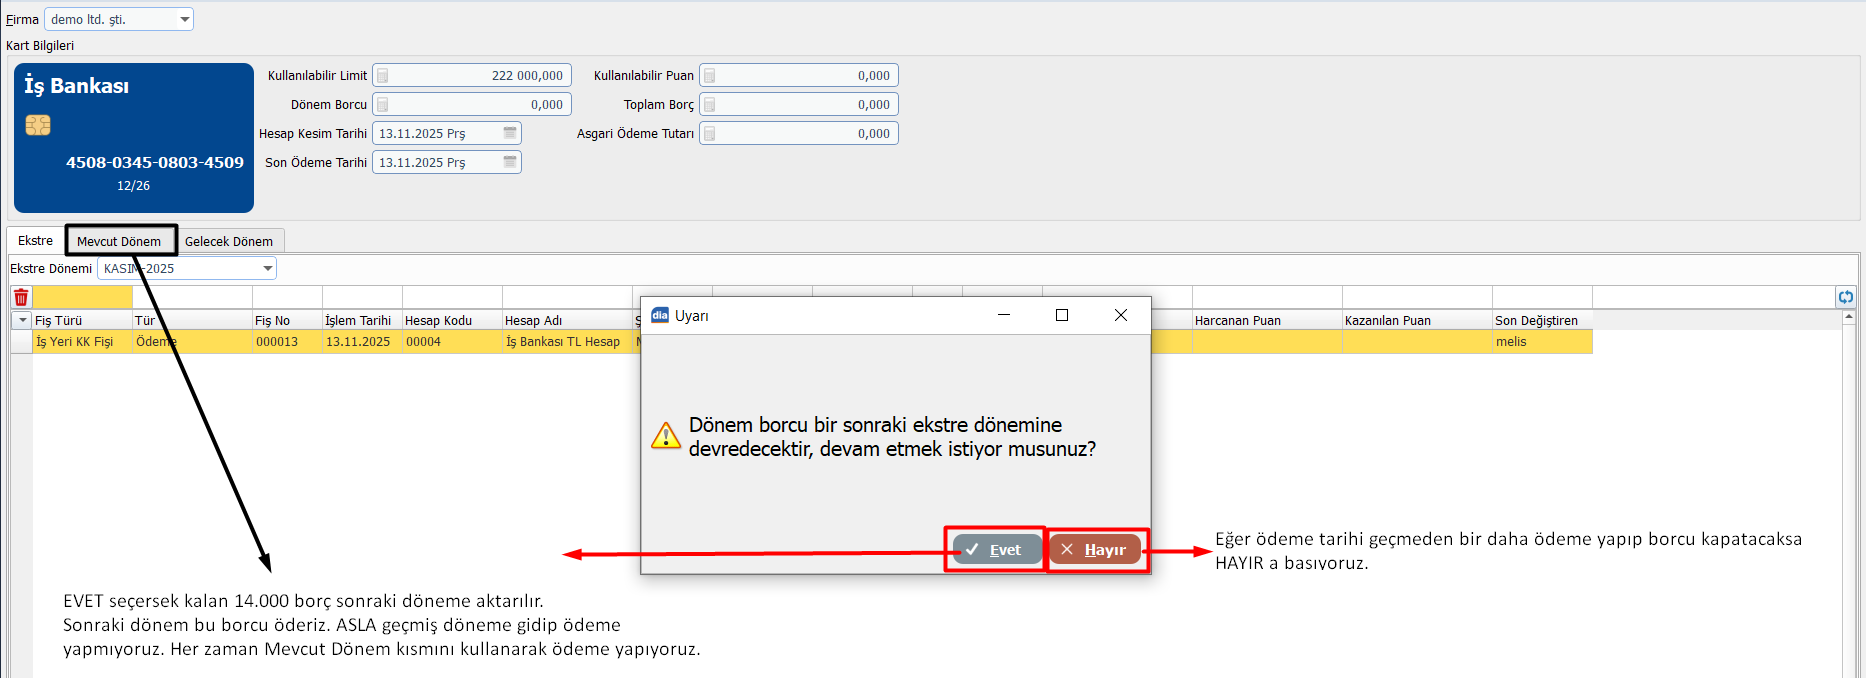Image resolution: width=1866 pixels, height=678 pixels.
Task: Open the grid column selector arrow
Action: tap(22, 320)
